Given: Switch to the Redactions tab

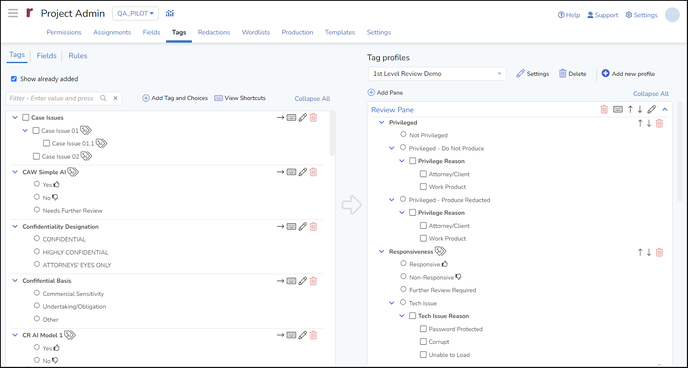Looking at the screenshot, I should [x=214, y=32].
